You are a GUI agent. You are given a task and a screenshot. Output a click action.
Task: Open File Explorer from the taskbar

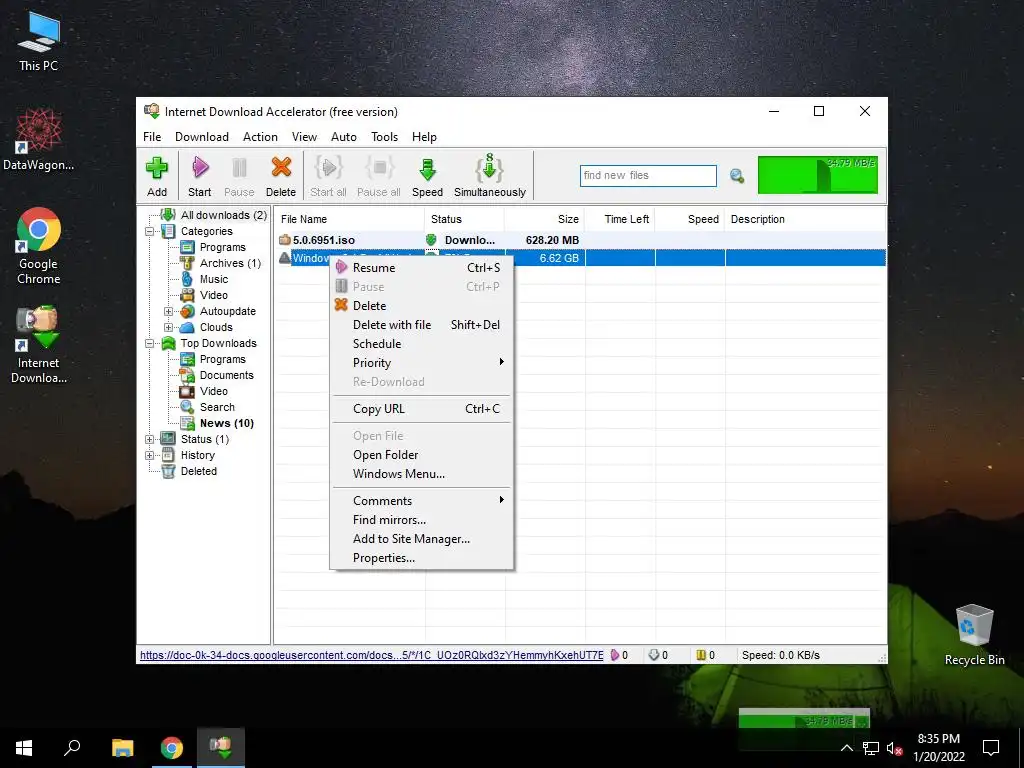coord(122,748)
